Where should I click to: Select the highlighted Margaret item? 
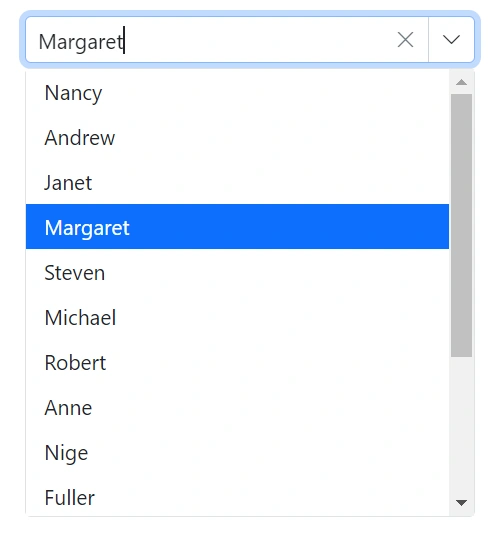tap(238, 227)
